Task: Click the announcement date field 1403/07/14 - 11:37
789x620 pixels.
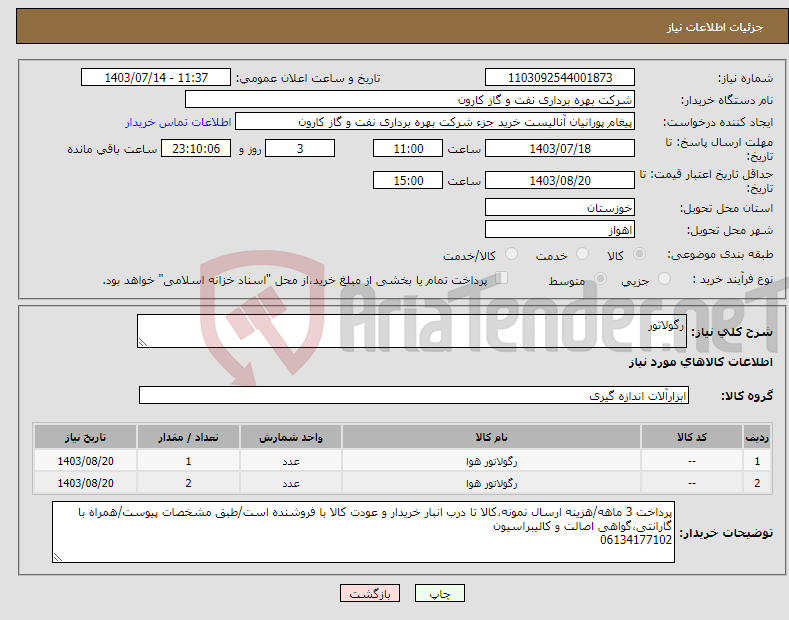Action: coord(156,78)
